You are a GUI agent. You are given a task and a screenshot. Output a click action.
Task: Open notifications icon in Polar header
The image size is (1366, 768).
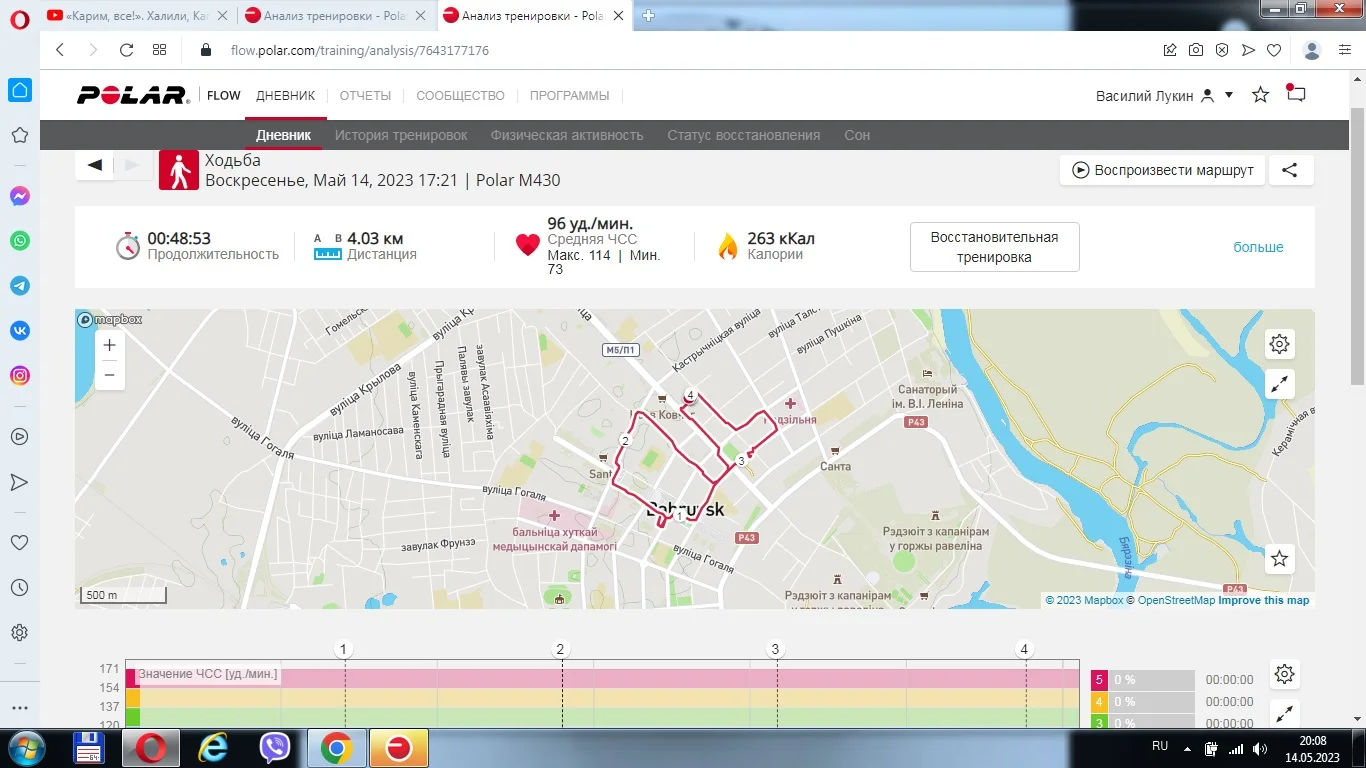point(1296,95)
